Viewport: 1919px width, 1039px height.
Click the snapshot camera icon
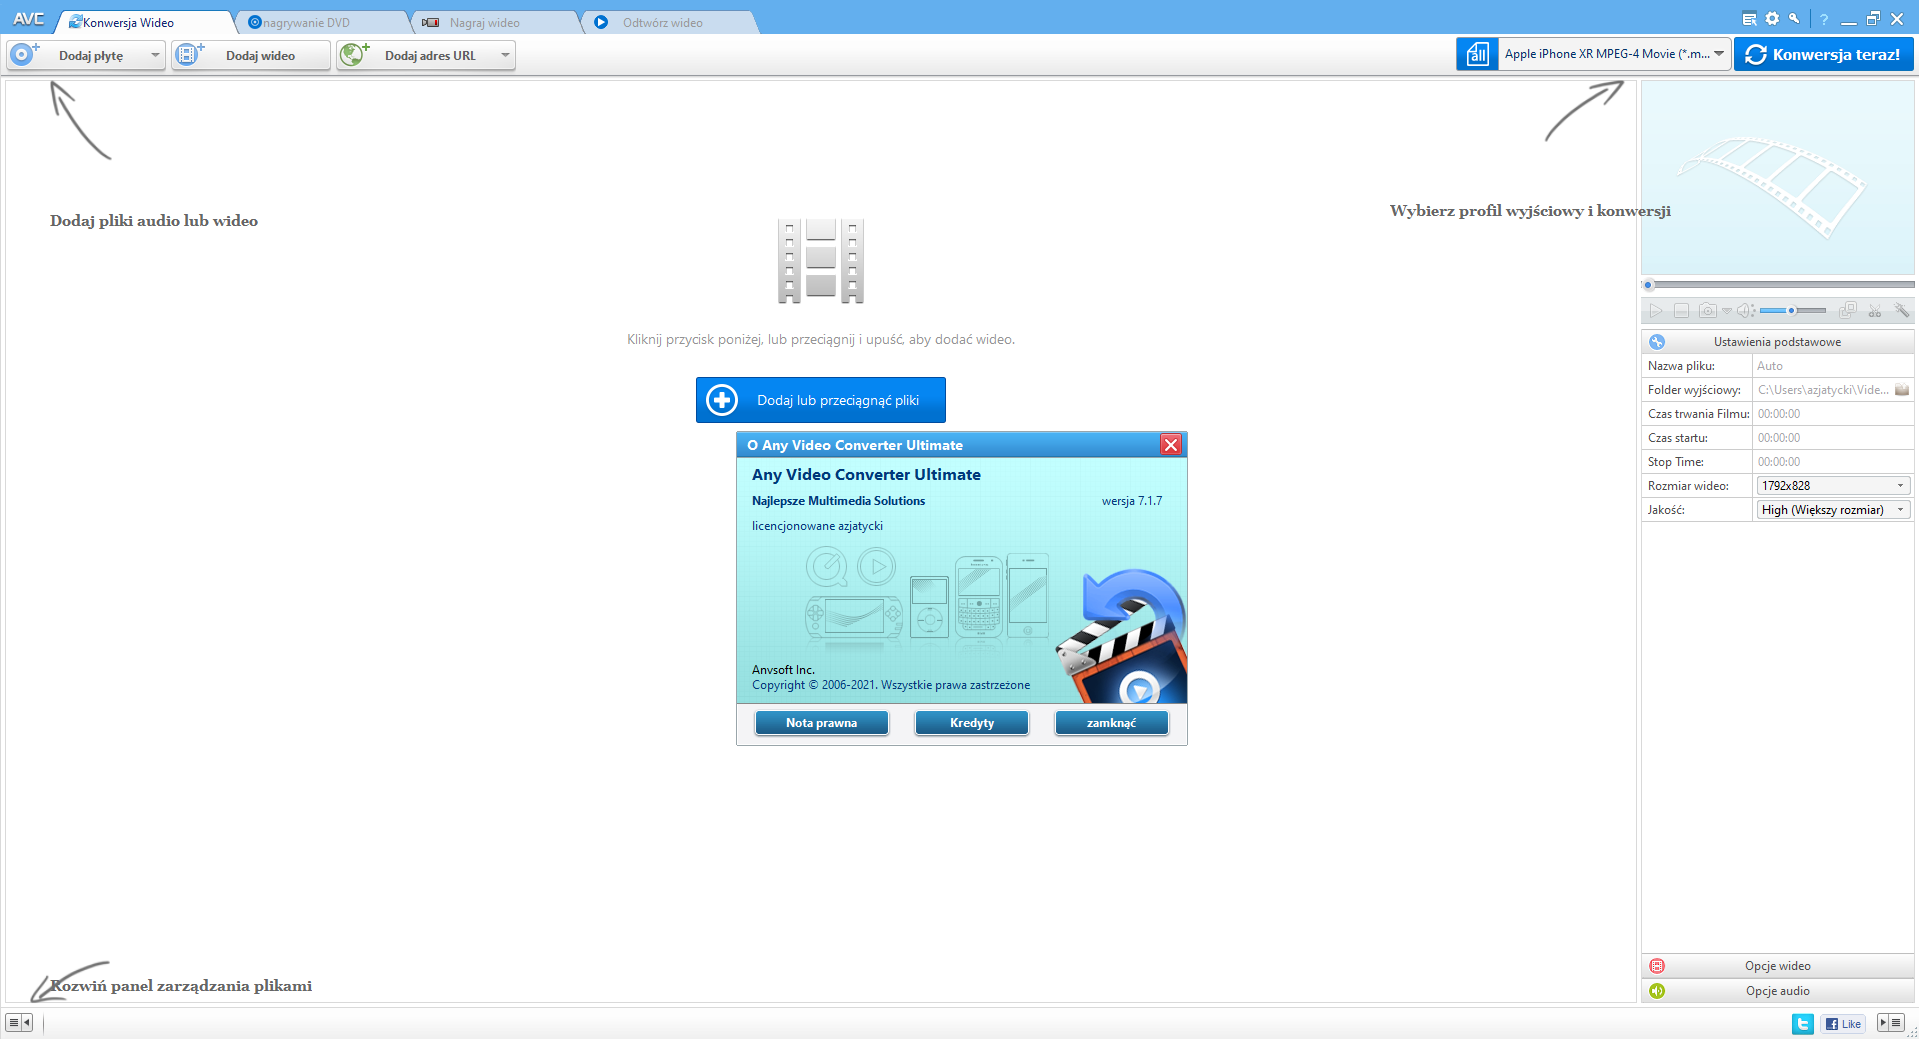click(x=1708, y=311)
